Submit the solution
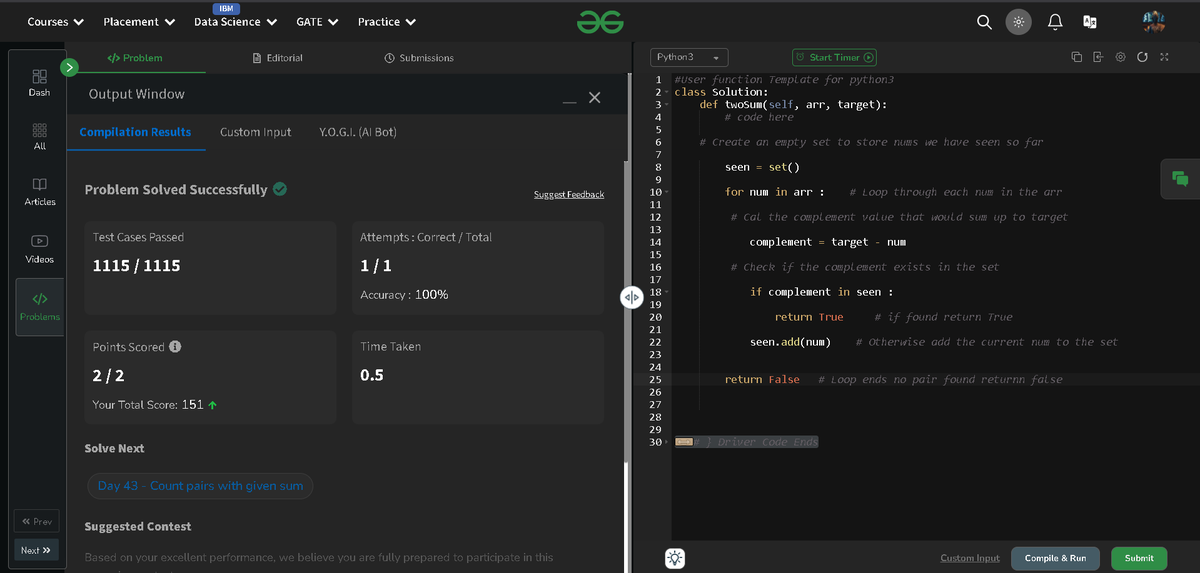The width and height of the screenshot is (1200, 573). [1139, 558]
